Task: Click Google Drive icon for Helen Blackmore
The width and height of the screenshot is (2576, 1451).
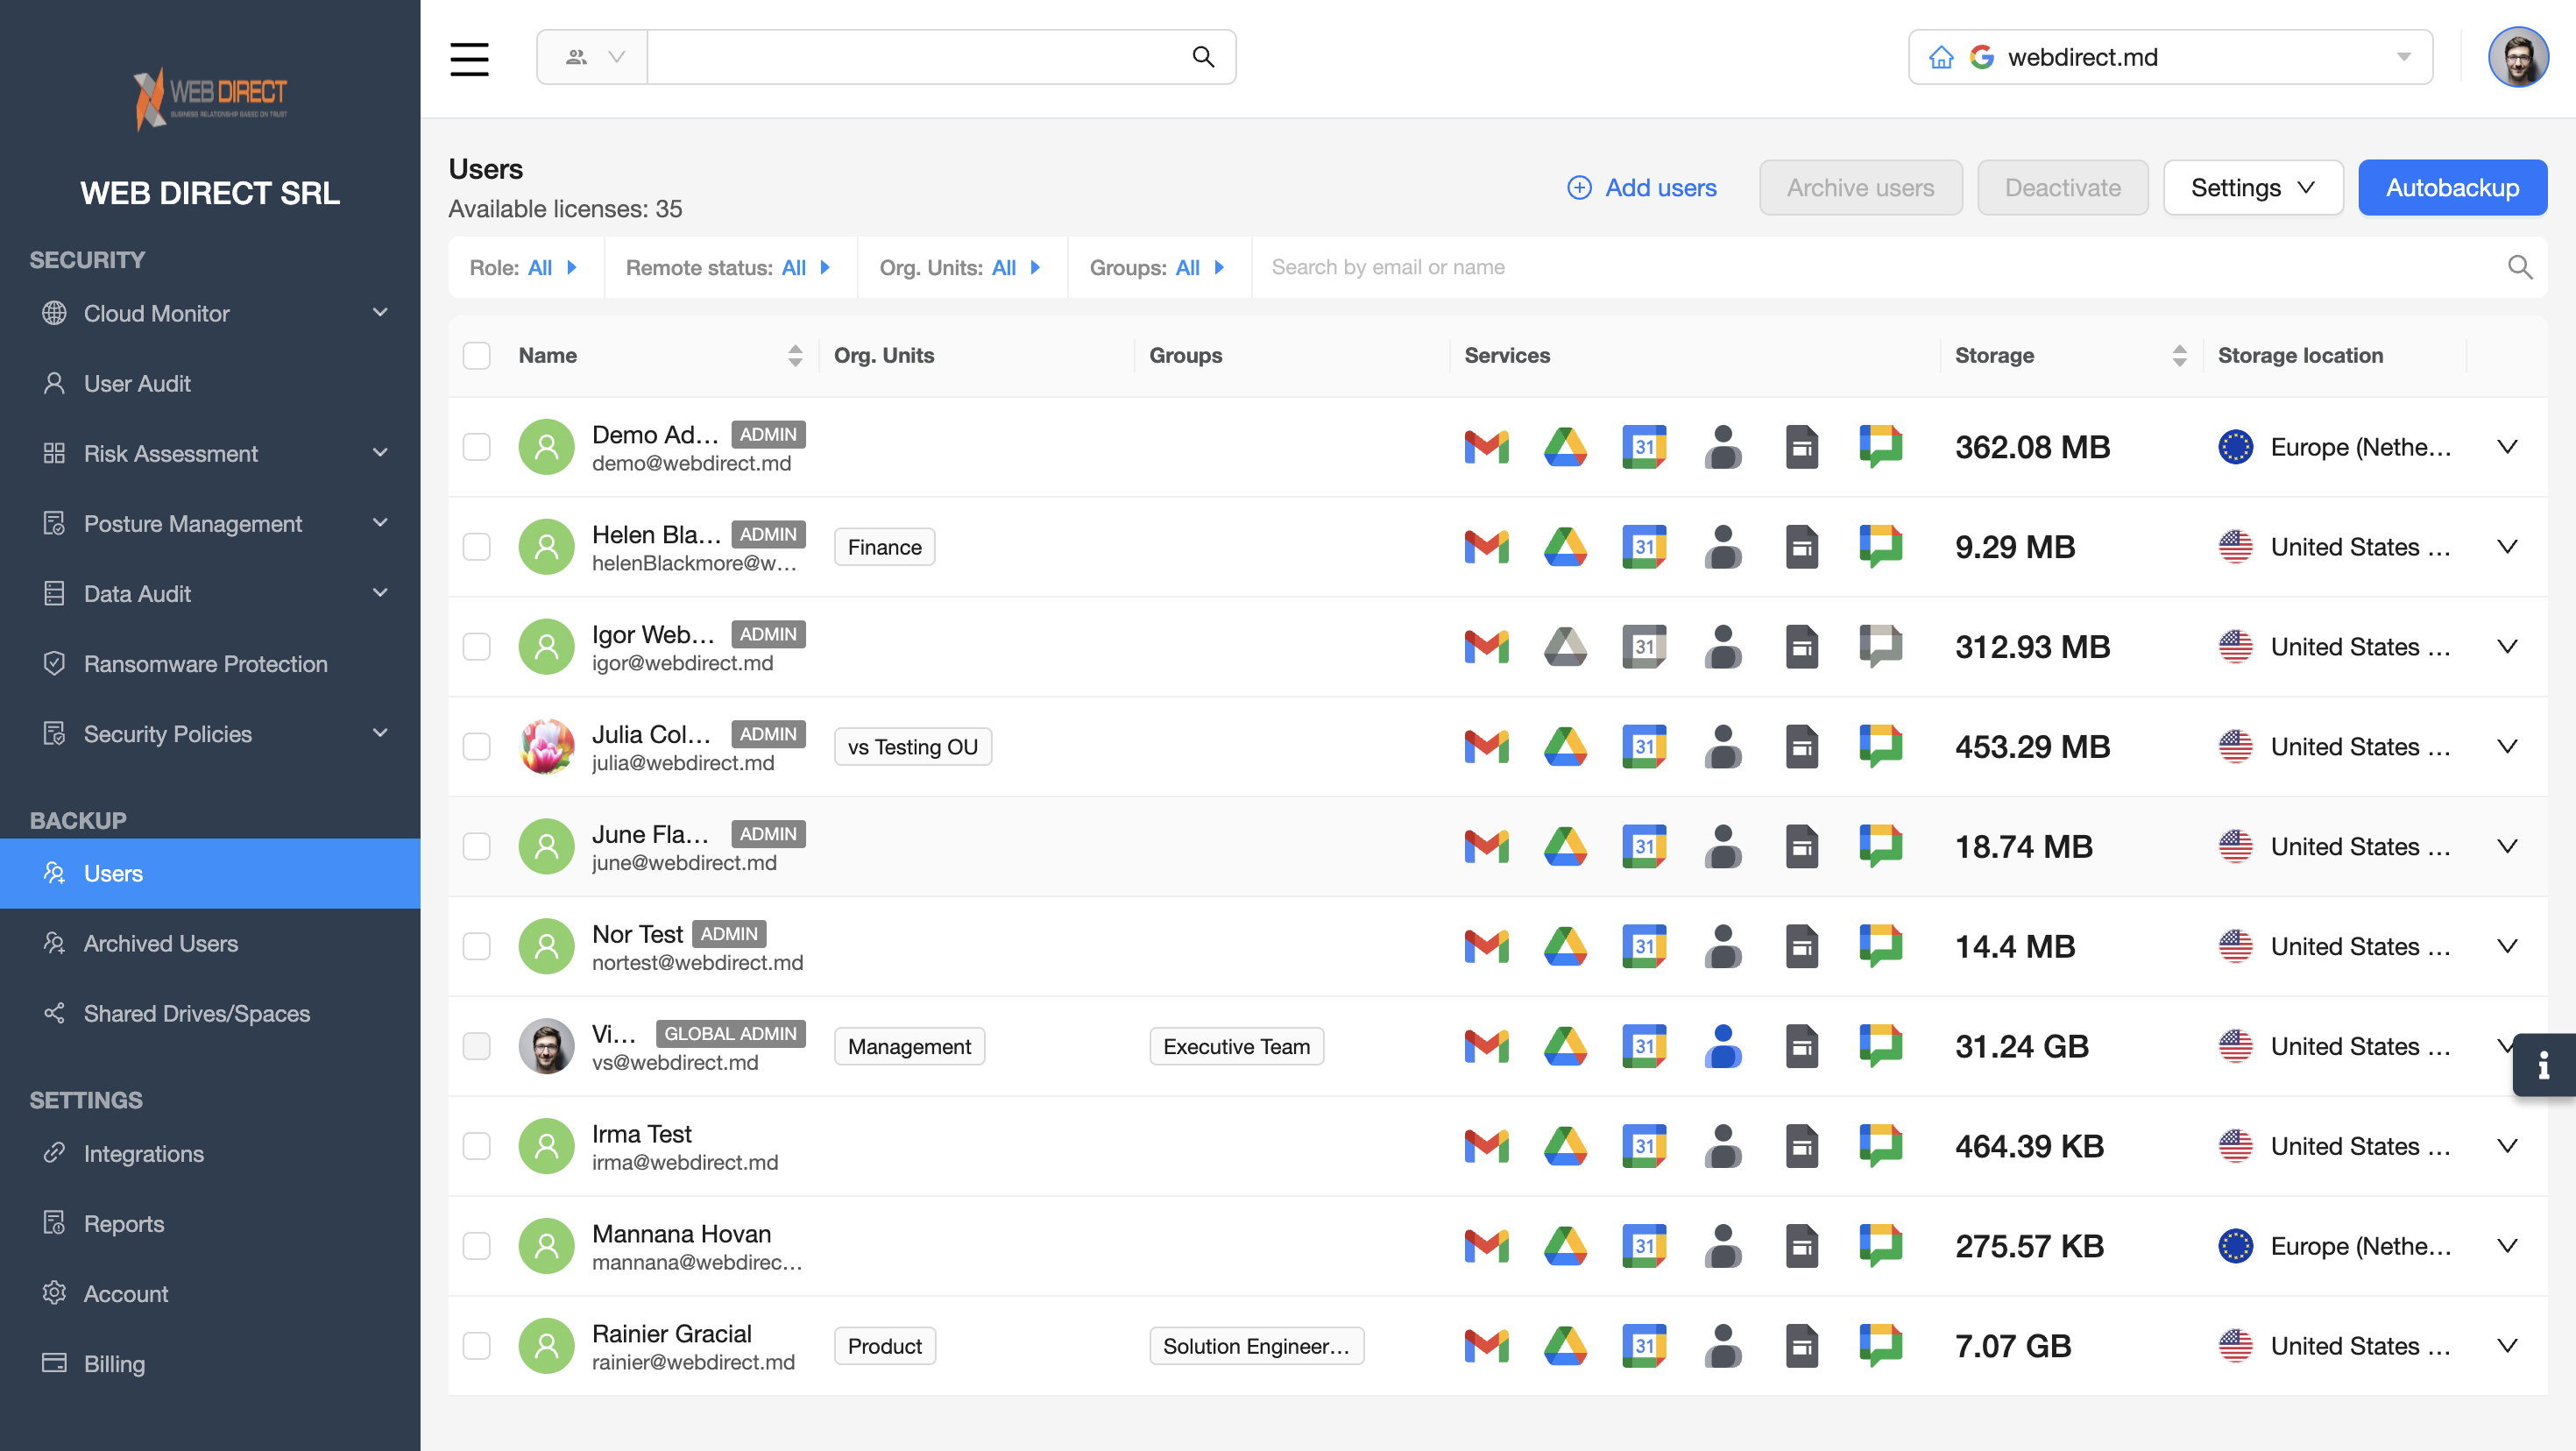Action: tap(1565, 547)
